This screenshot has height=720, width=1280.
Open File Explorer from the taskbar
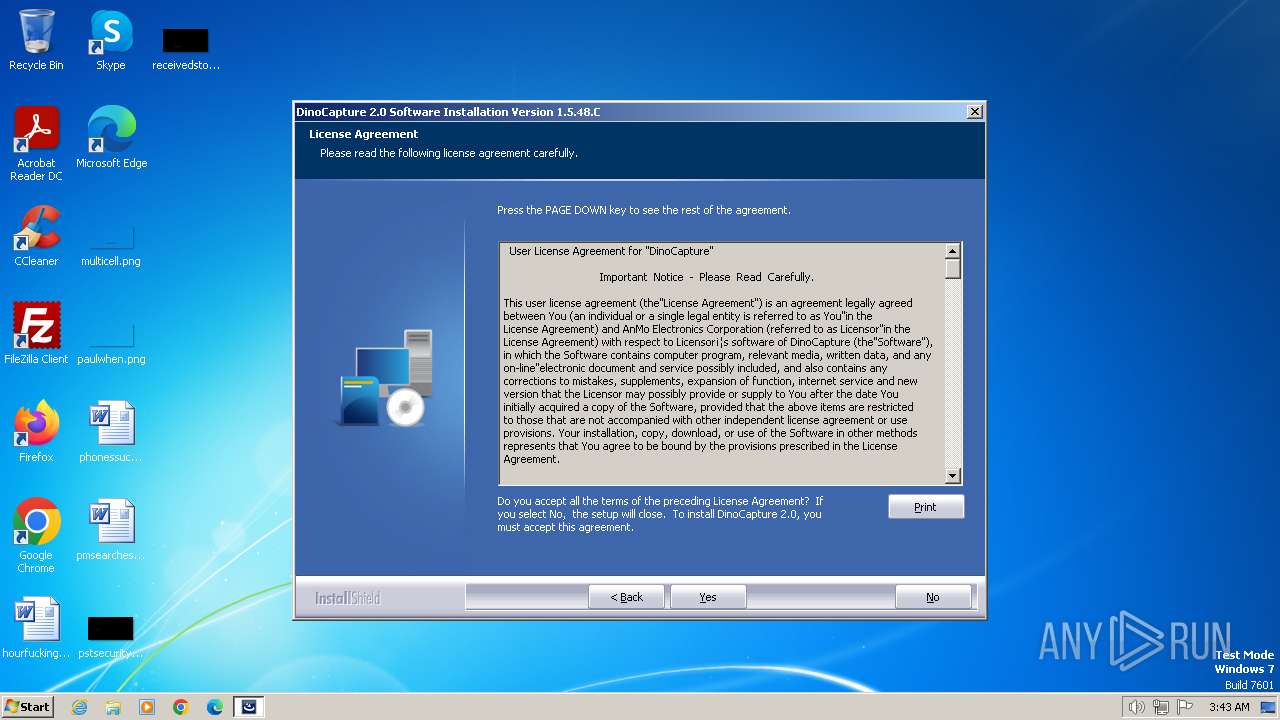[x=113, y=707]
